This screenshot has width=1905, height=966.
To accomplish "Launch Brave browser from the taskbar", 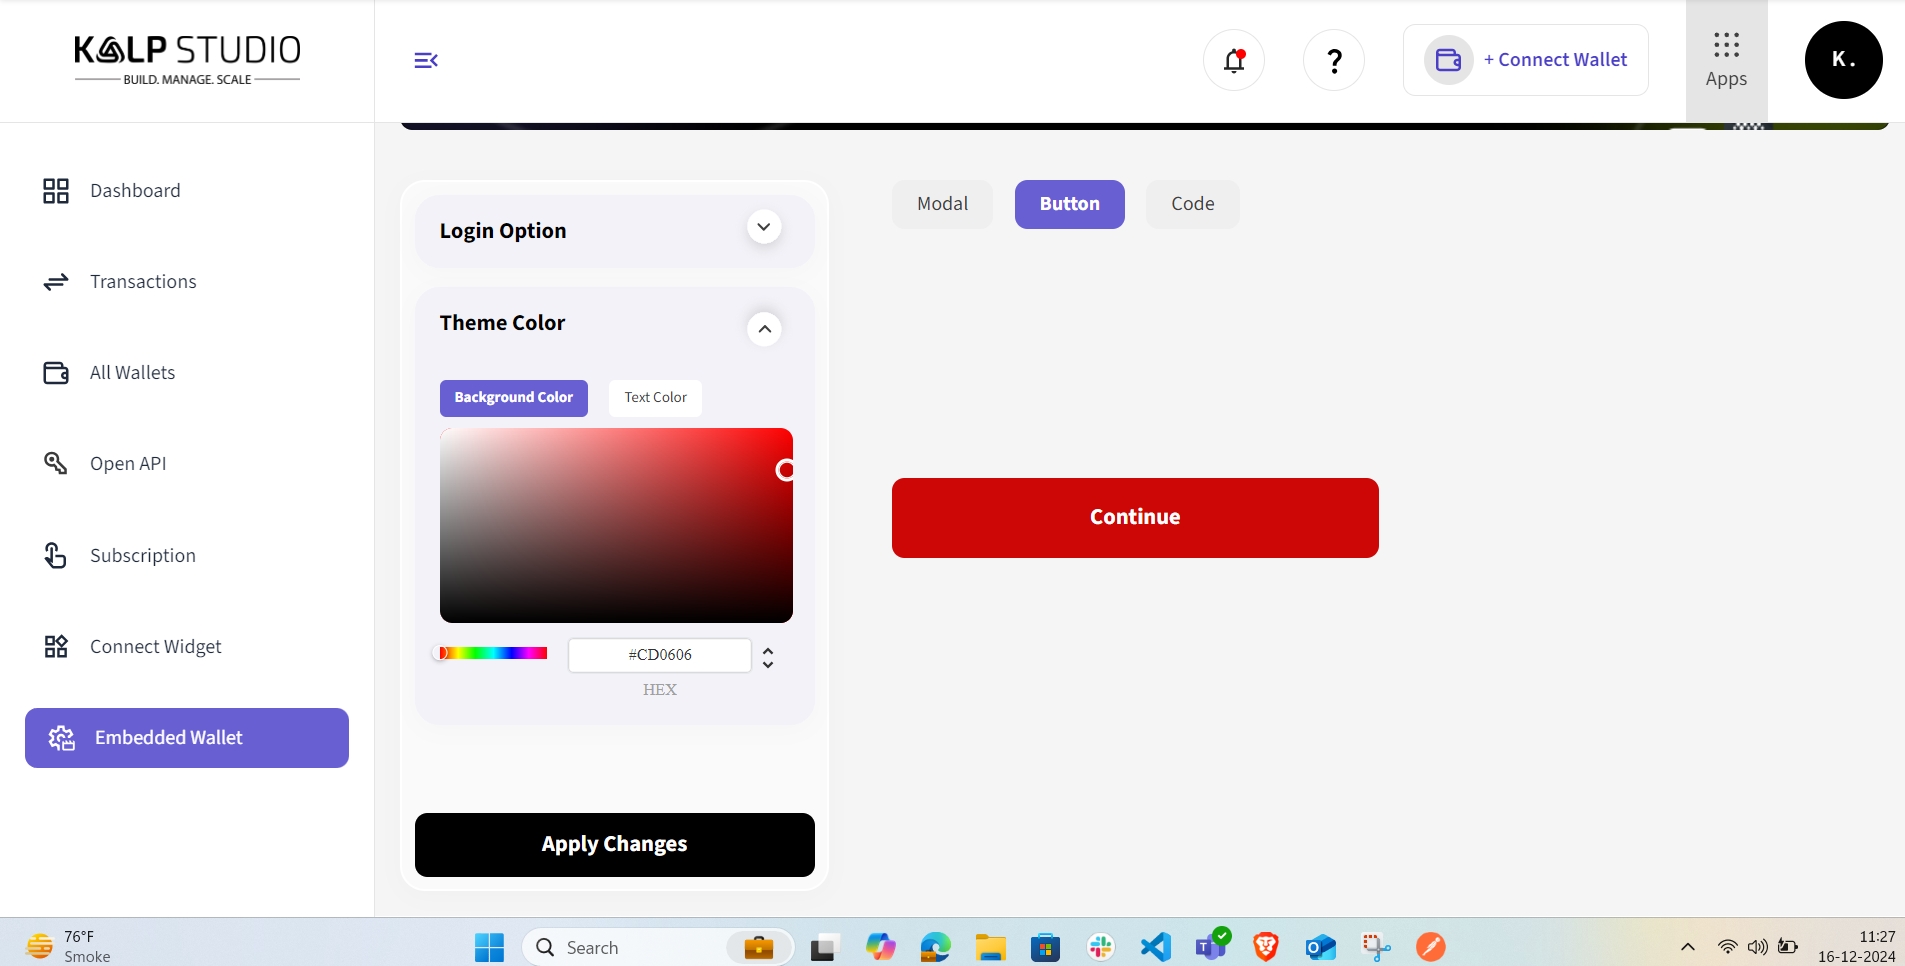I will pyautogui.click(x=1266, y=946).
